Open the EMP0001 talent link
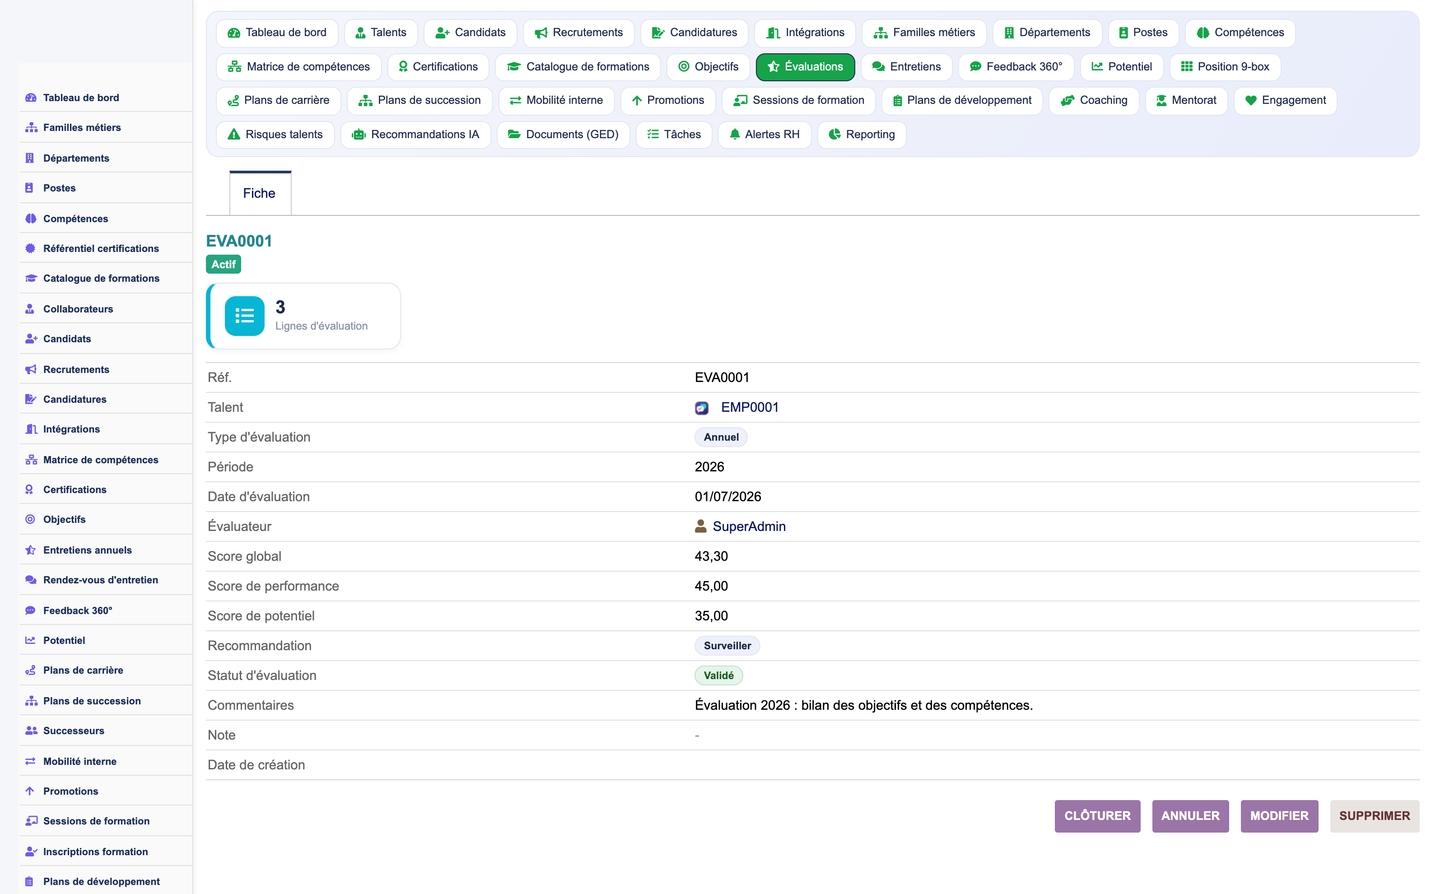The height and width of the screenshot is (894, 1445). tap(750, 407)
